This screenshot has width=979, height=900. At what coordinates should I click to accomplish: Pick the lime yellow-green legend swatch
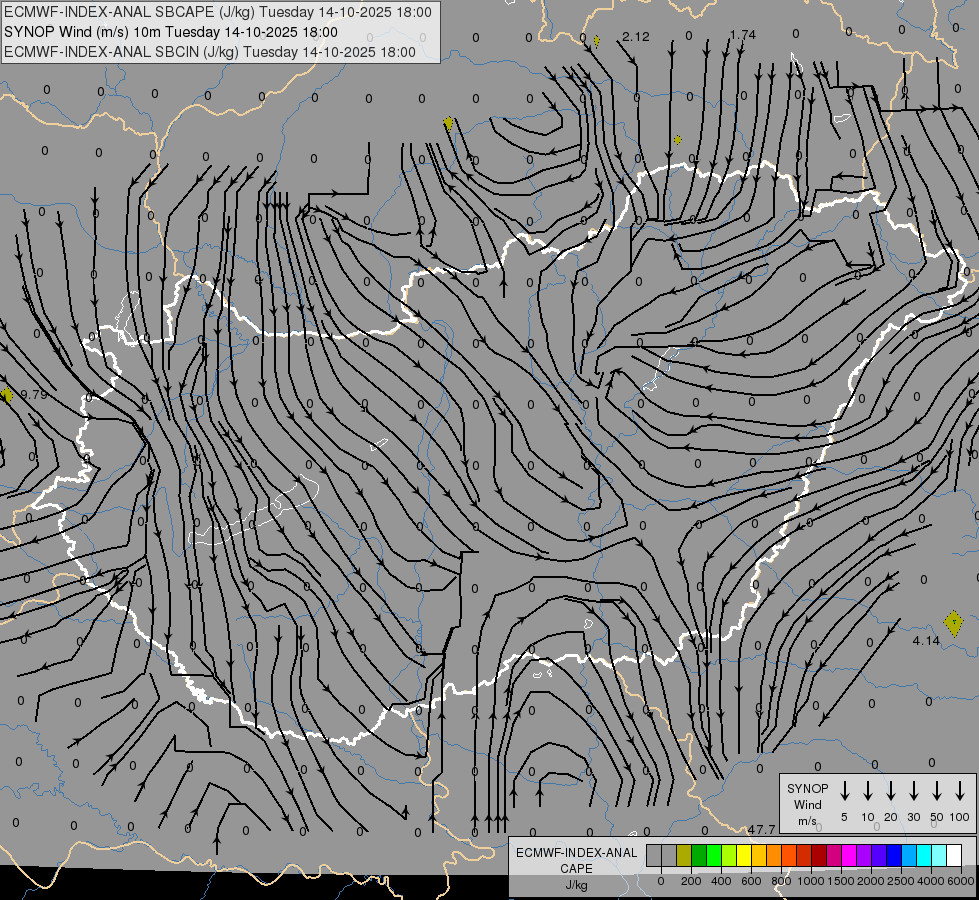[x=729, y=855]
